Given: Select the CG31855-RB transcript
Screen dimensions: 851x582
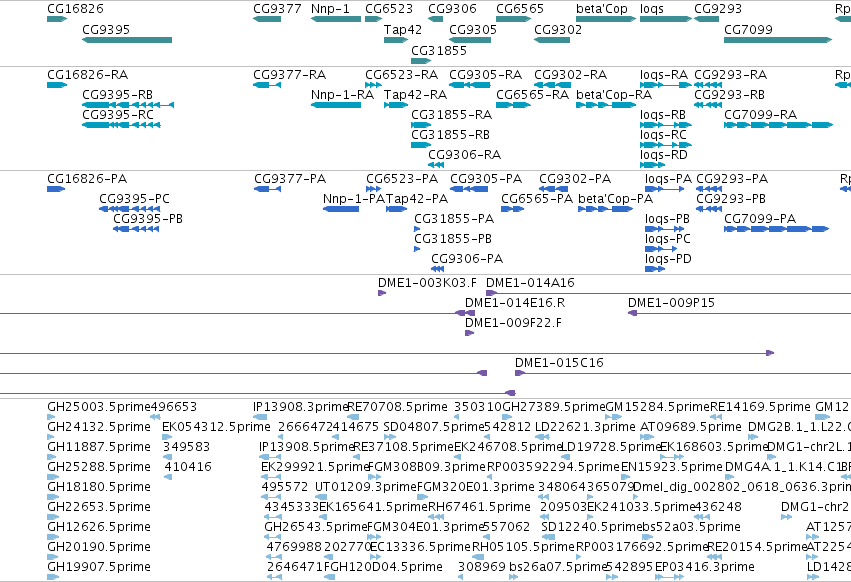Looking at the screenshot, I should click(421, 145).
